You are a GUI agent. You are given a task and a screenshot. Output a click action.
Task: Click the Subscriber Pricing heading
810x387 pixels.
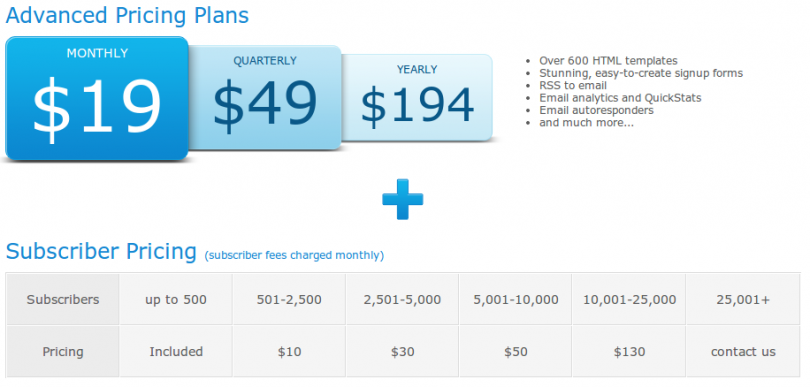point(101,251)
